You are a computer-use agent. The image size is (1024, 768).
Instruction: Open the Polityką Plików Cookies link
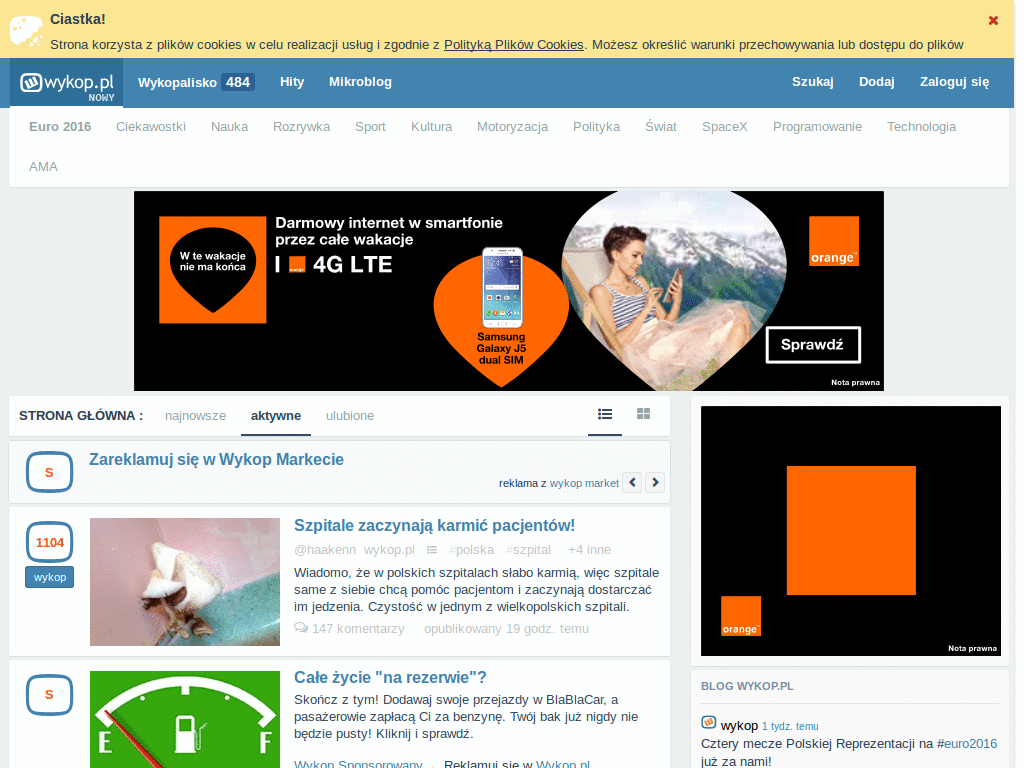(513, 44)
